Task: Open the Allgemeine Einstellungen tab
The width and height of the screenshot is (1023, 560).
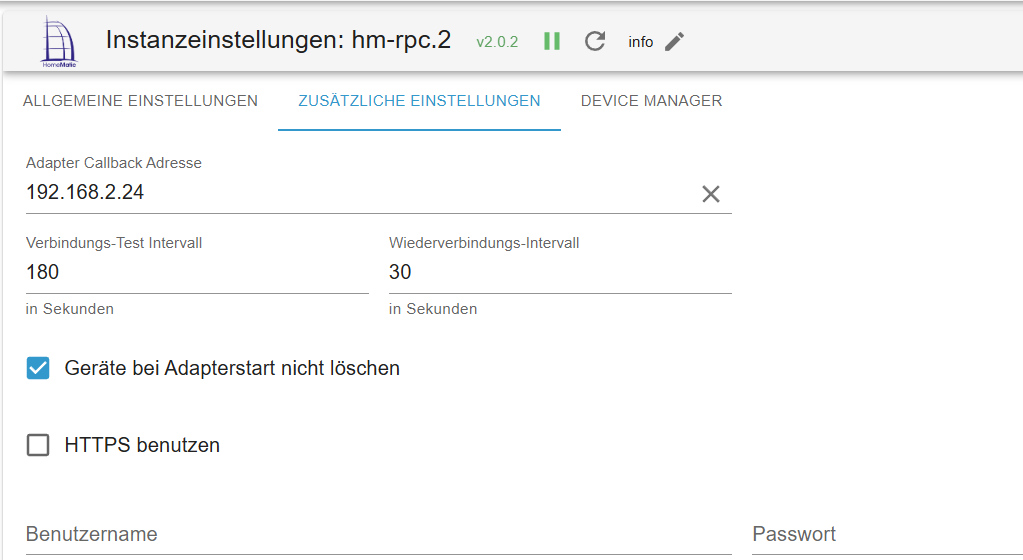Action: point(140,101)
